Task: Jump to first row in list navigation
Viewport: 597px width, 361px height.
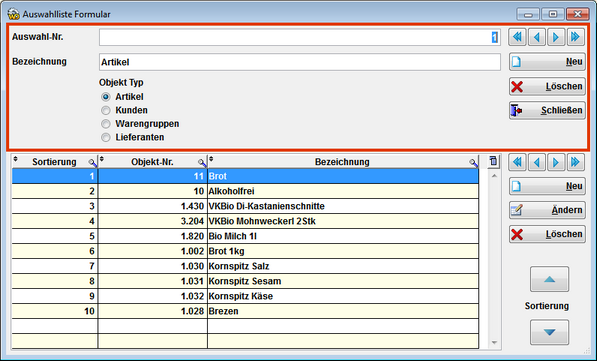Action: coord(517,162)
